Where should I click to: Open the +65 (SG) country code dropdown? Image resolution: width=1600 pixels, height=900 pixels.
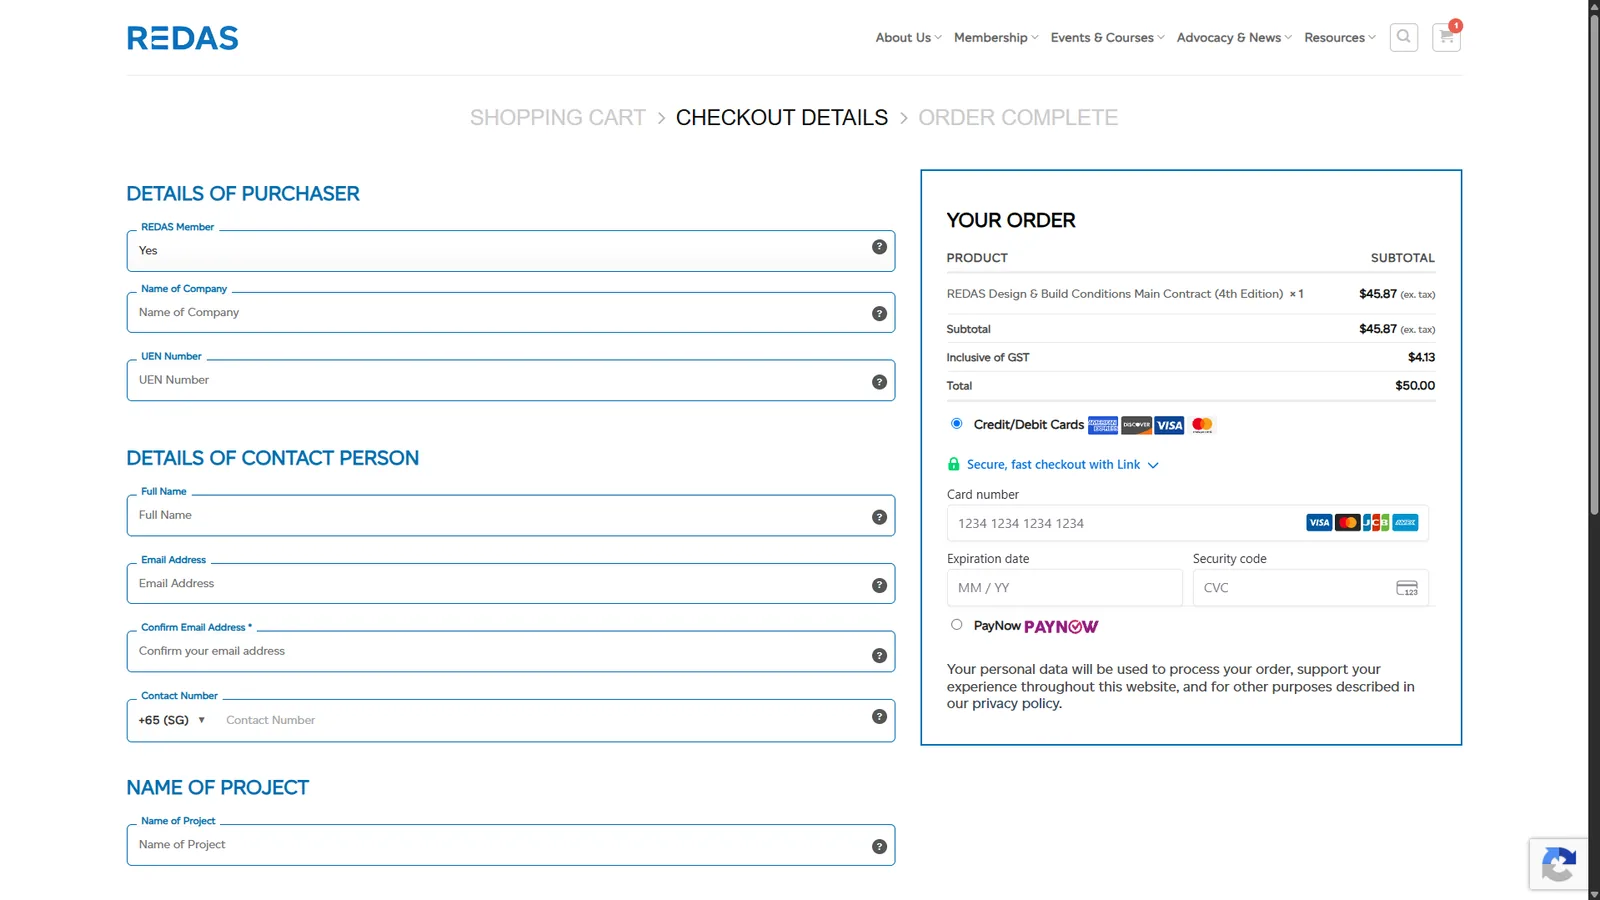pyautogui.click(x=172, y=720)
